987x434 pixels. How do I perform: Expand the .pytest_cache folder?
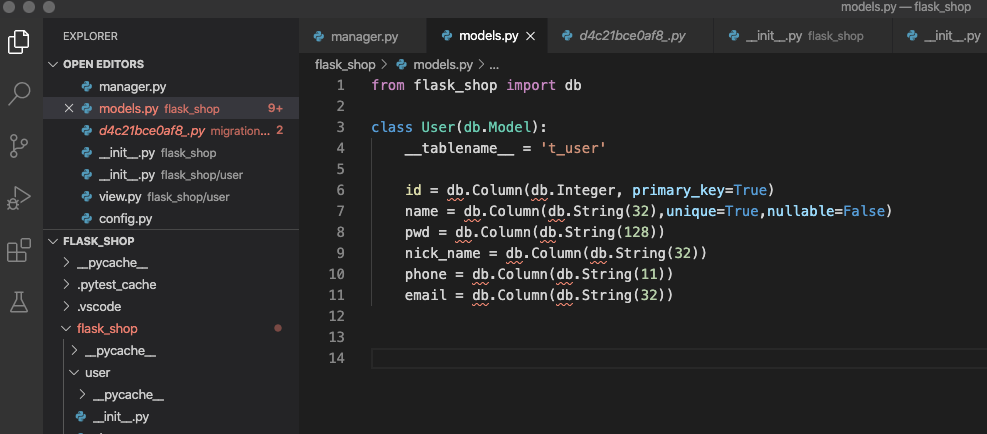point(67,285)
